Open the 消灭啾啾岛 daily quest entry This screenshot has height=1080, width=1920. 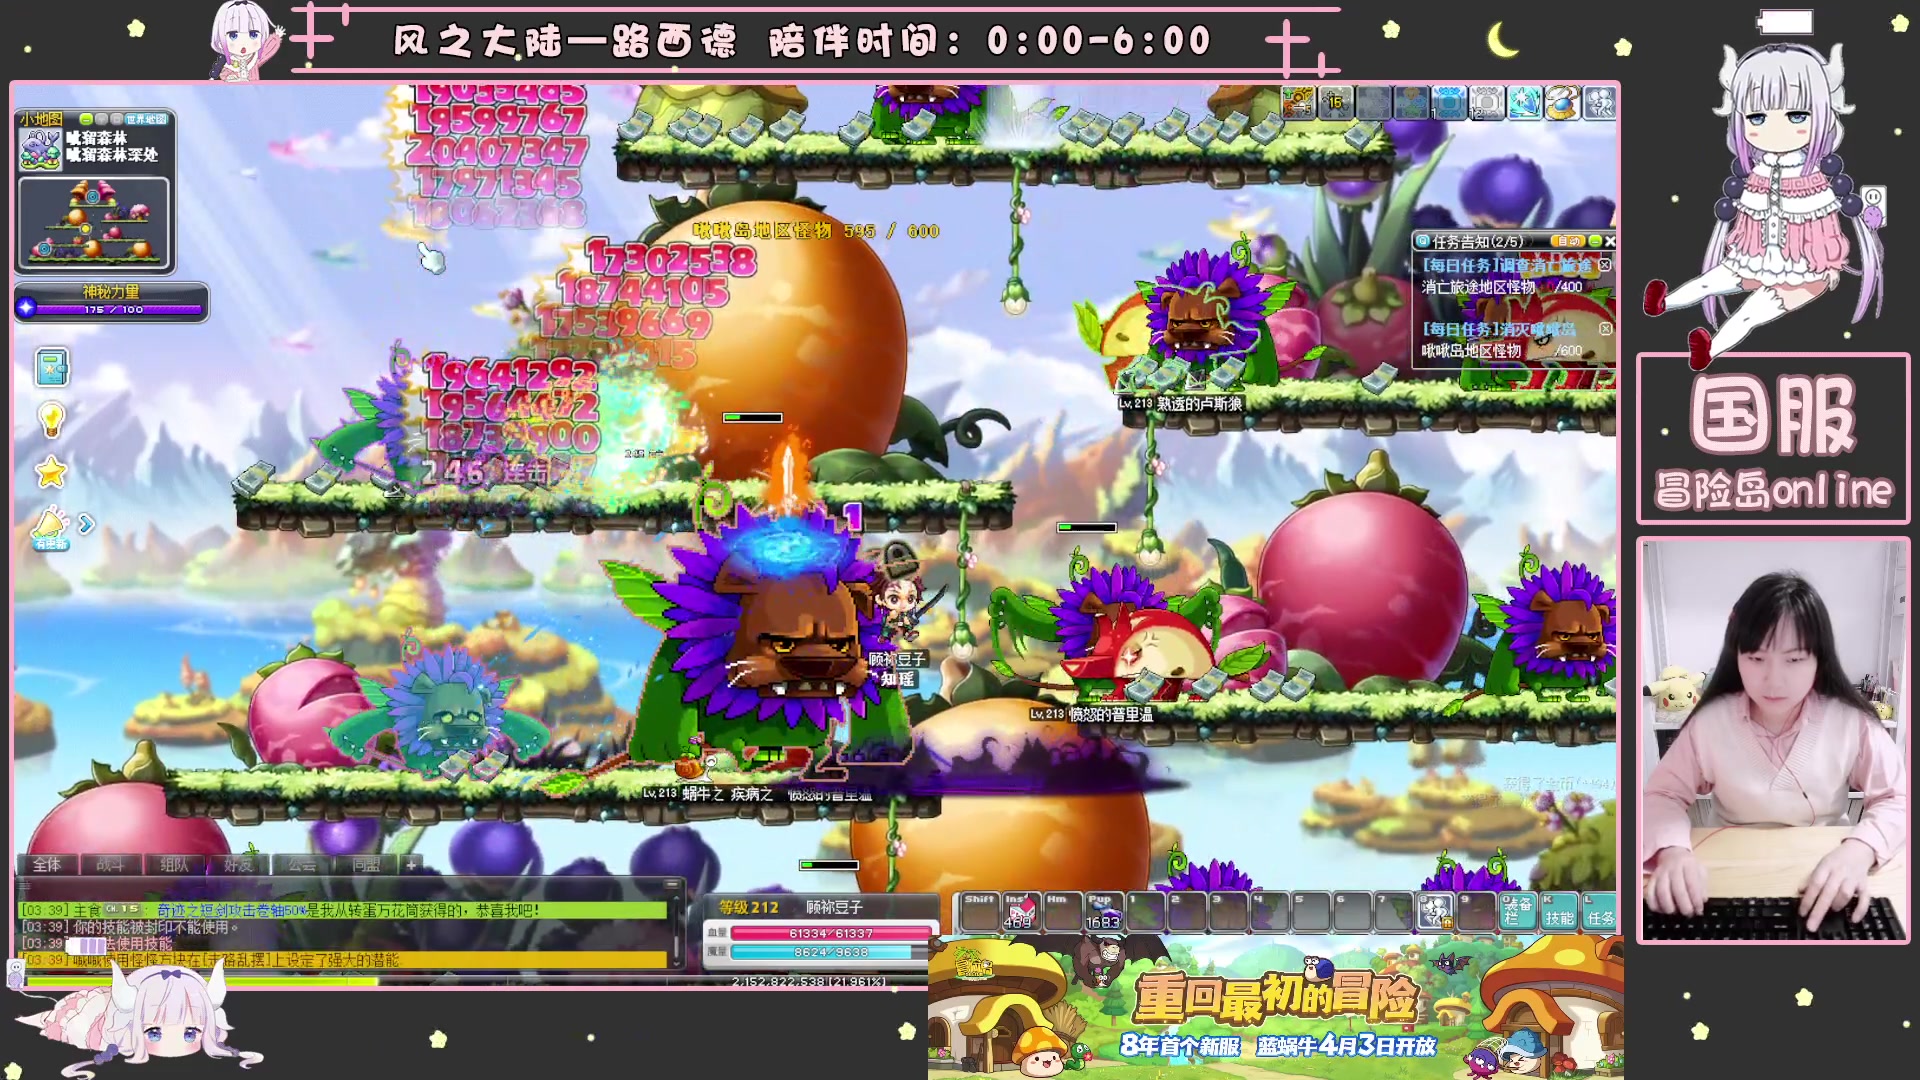pyautogui.click(x=1499, y=329)
